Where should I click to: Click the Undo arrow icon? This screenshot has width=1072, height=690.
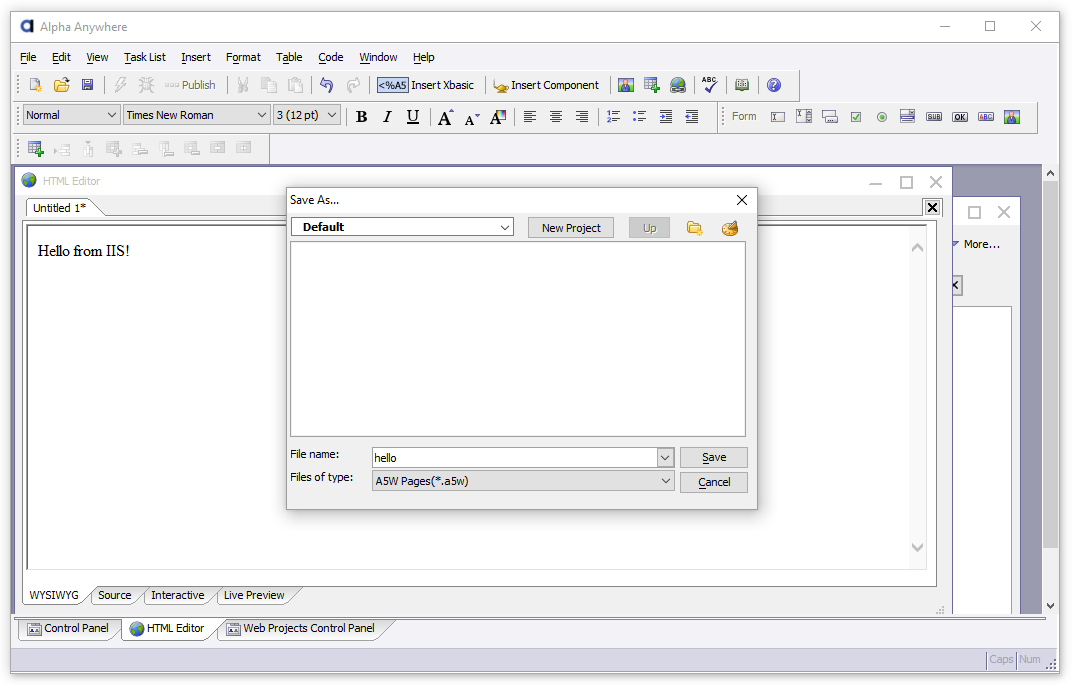(327, 85)
